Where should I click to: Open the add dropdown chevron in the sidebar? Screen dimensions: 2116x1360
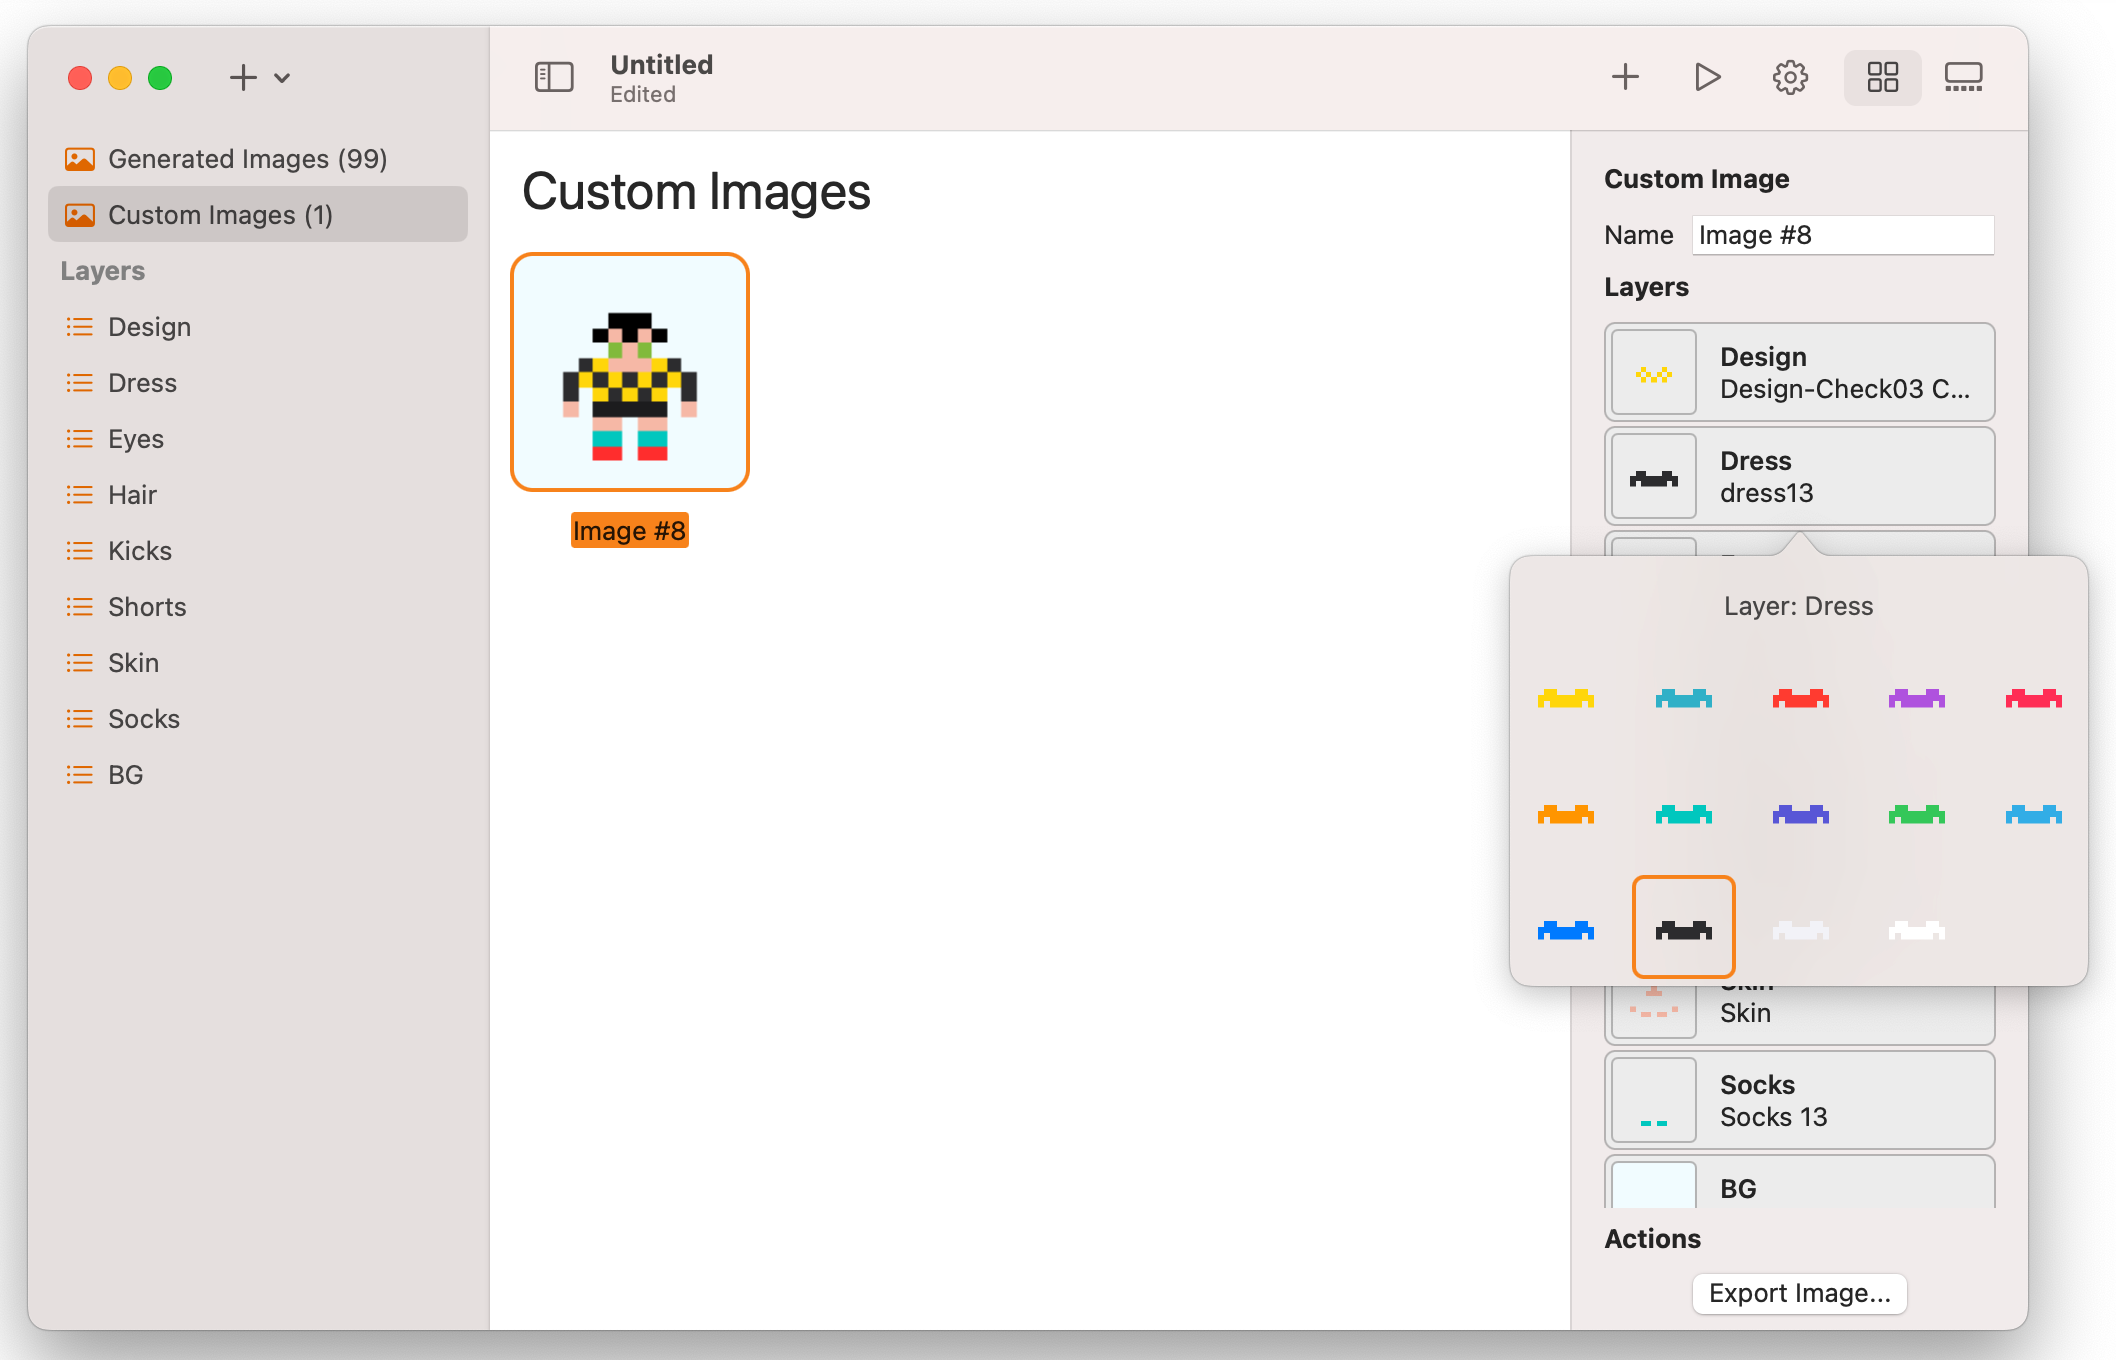(282, 78)
